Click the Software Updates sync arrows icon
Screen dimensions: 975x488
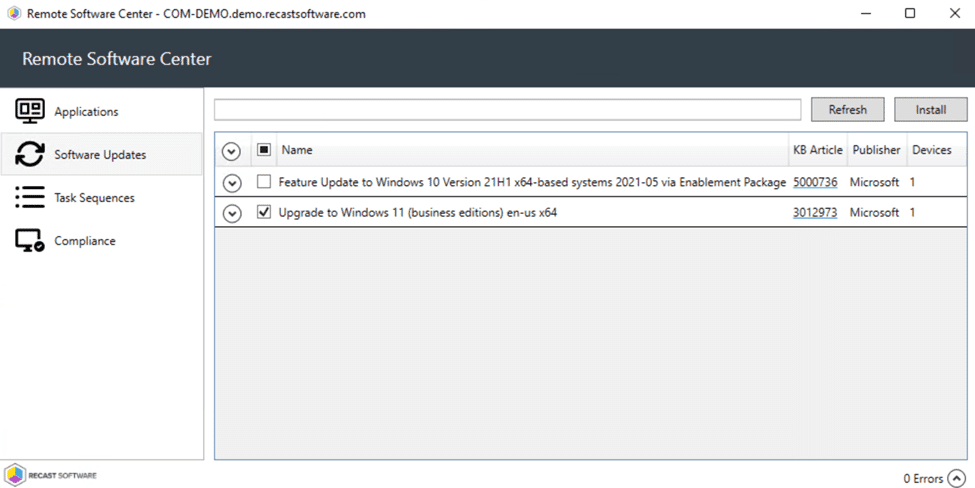(30, 154)
